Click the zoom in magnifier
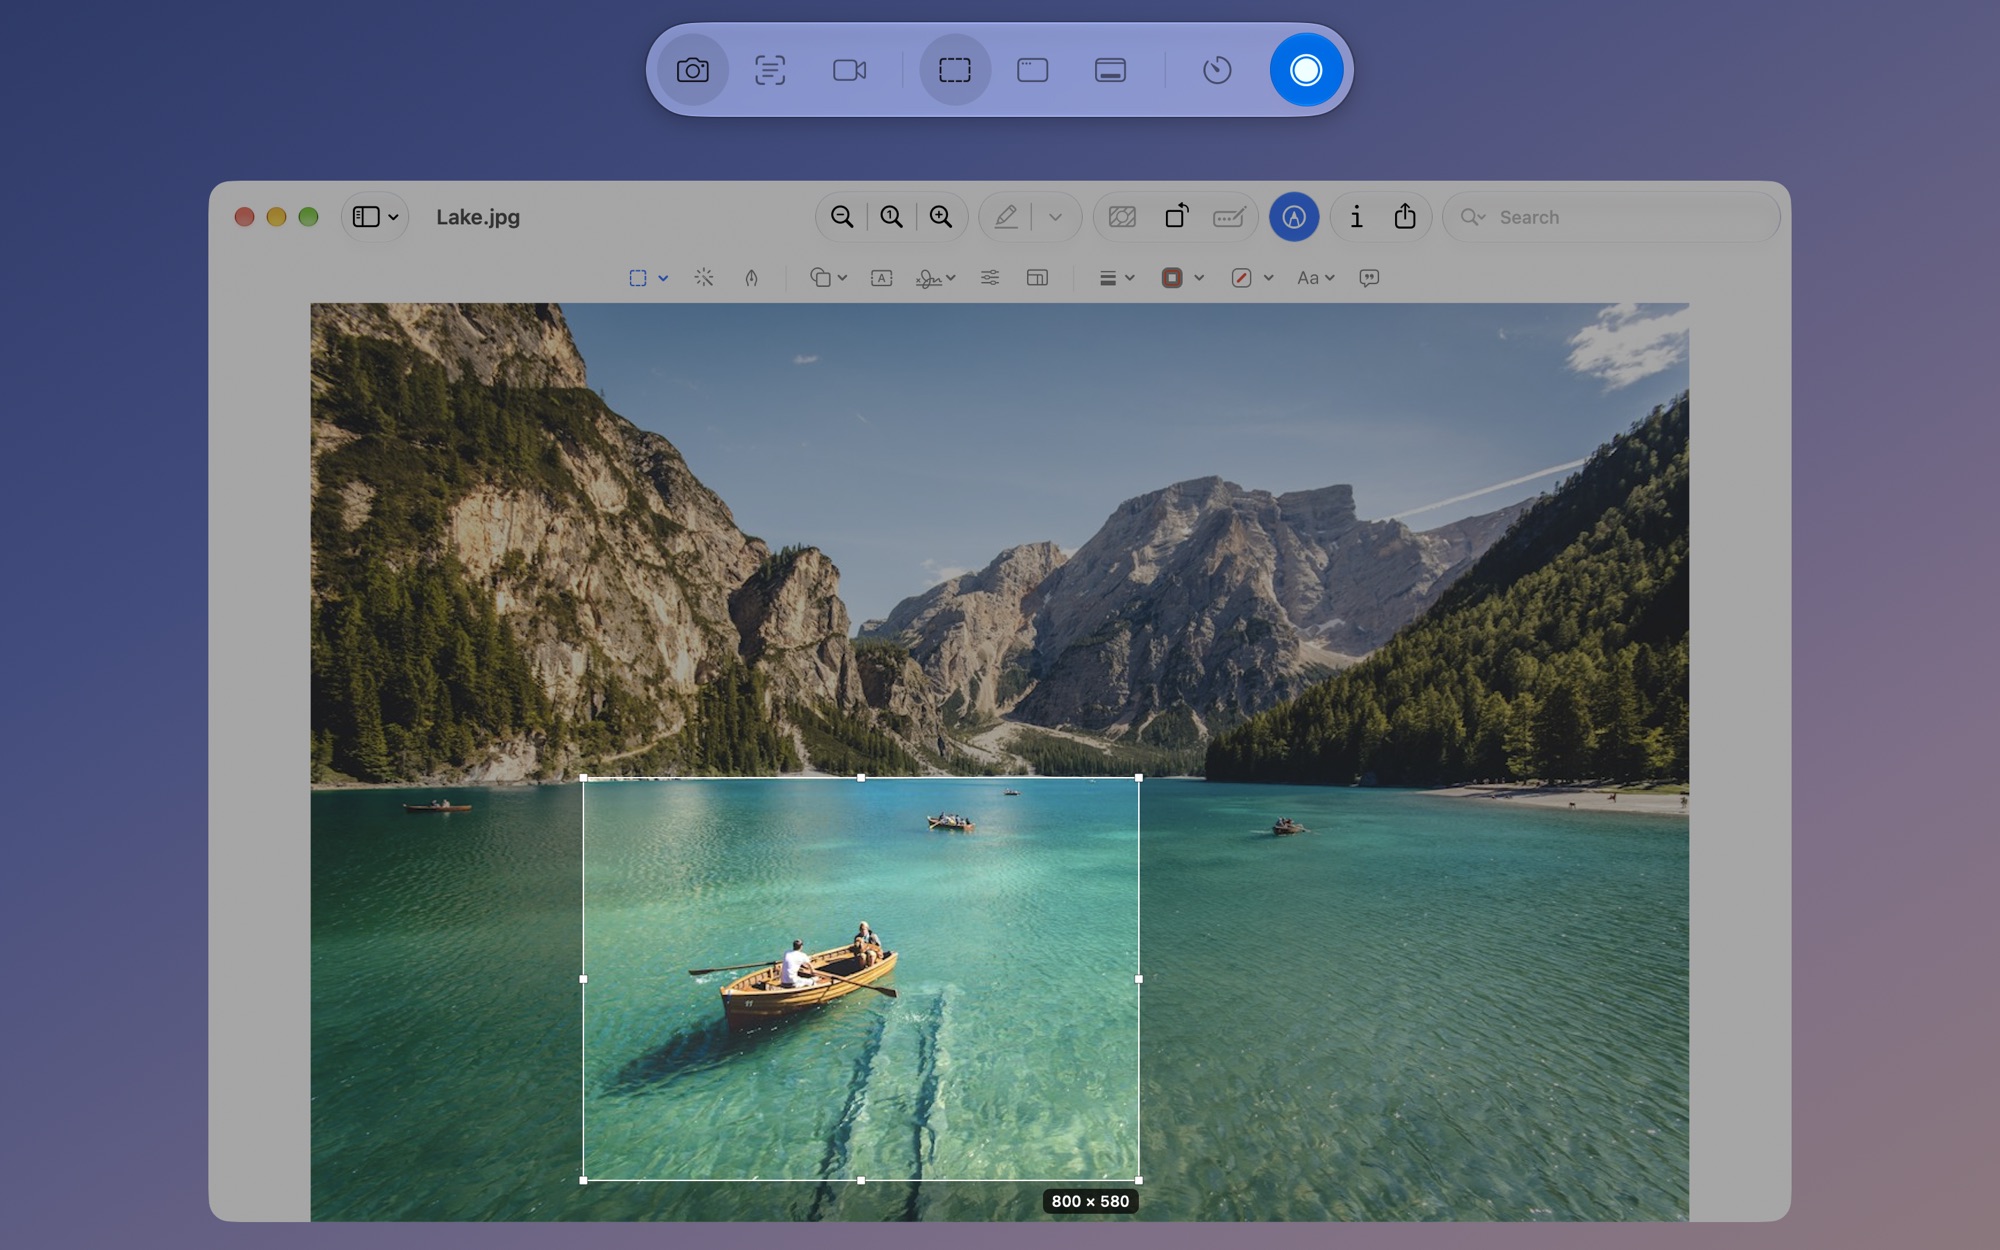 coord(940,217)
